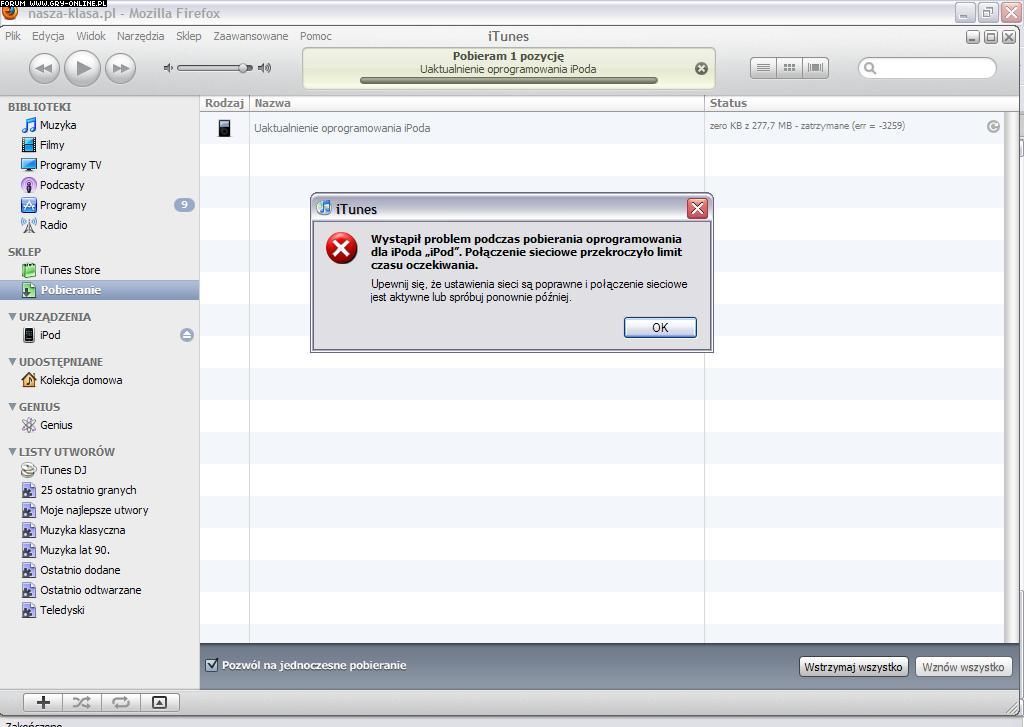Collapse the URZĄDZENIA section
This screenshot has height=727, width=1027.
[13, 317]
